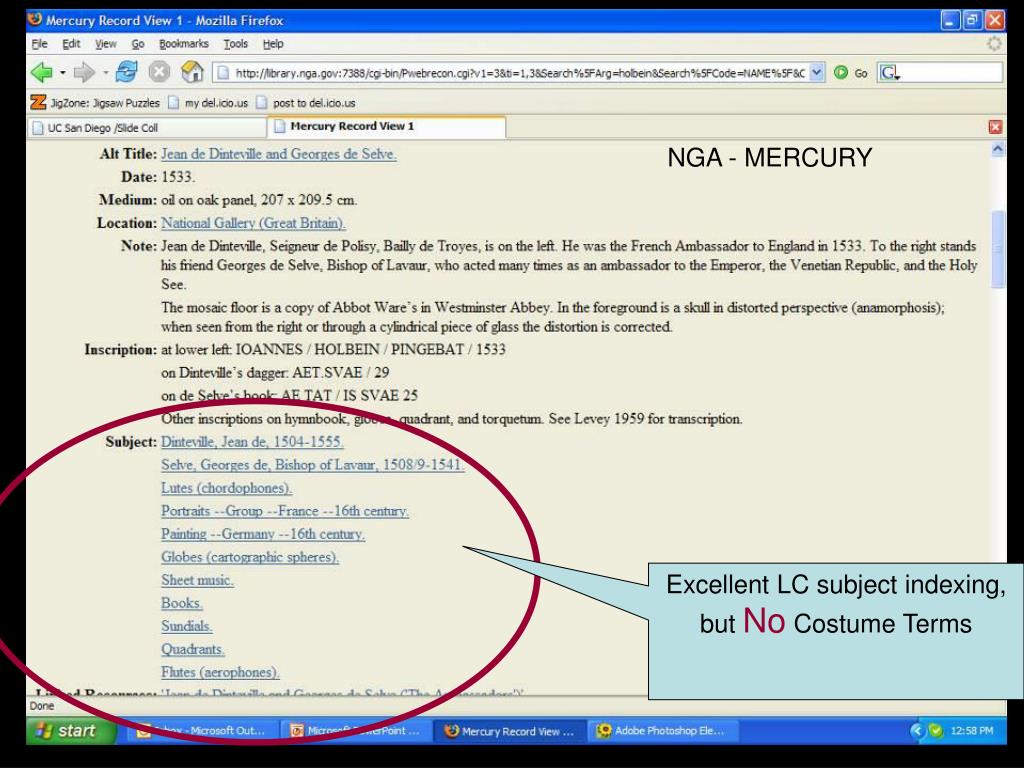Open subject link Dinteville, Jean de, 1504-1555
Screen dimensions: 1024x768
252,442
